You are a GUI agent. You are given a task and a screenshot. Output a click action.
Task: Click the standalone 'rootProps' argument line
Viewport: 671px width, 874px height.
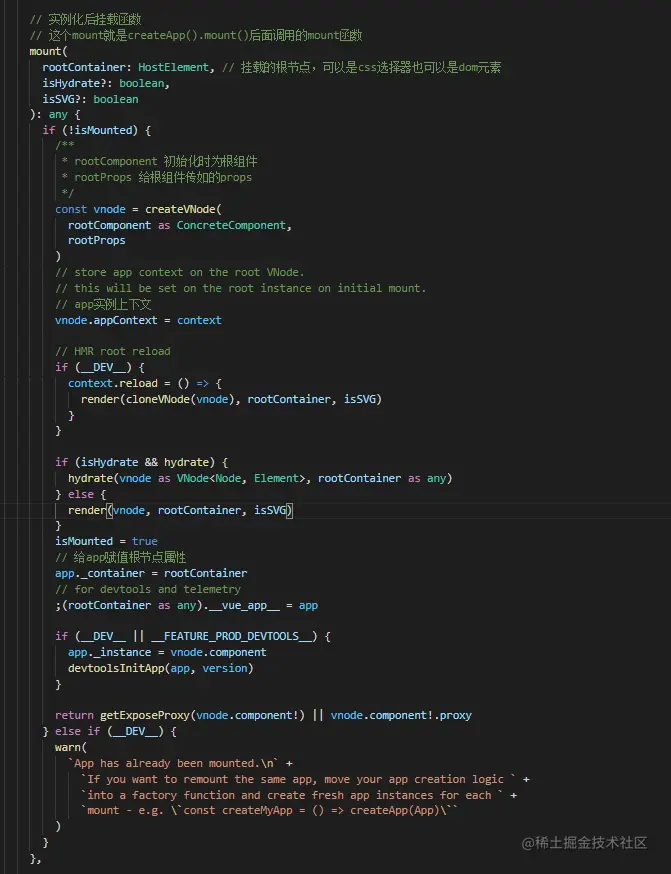[96, 241]
